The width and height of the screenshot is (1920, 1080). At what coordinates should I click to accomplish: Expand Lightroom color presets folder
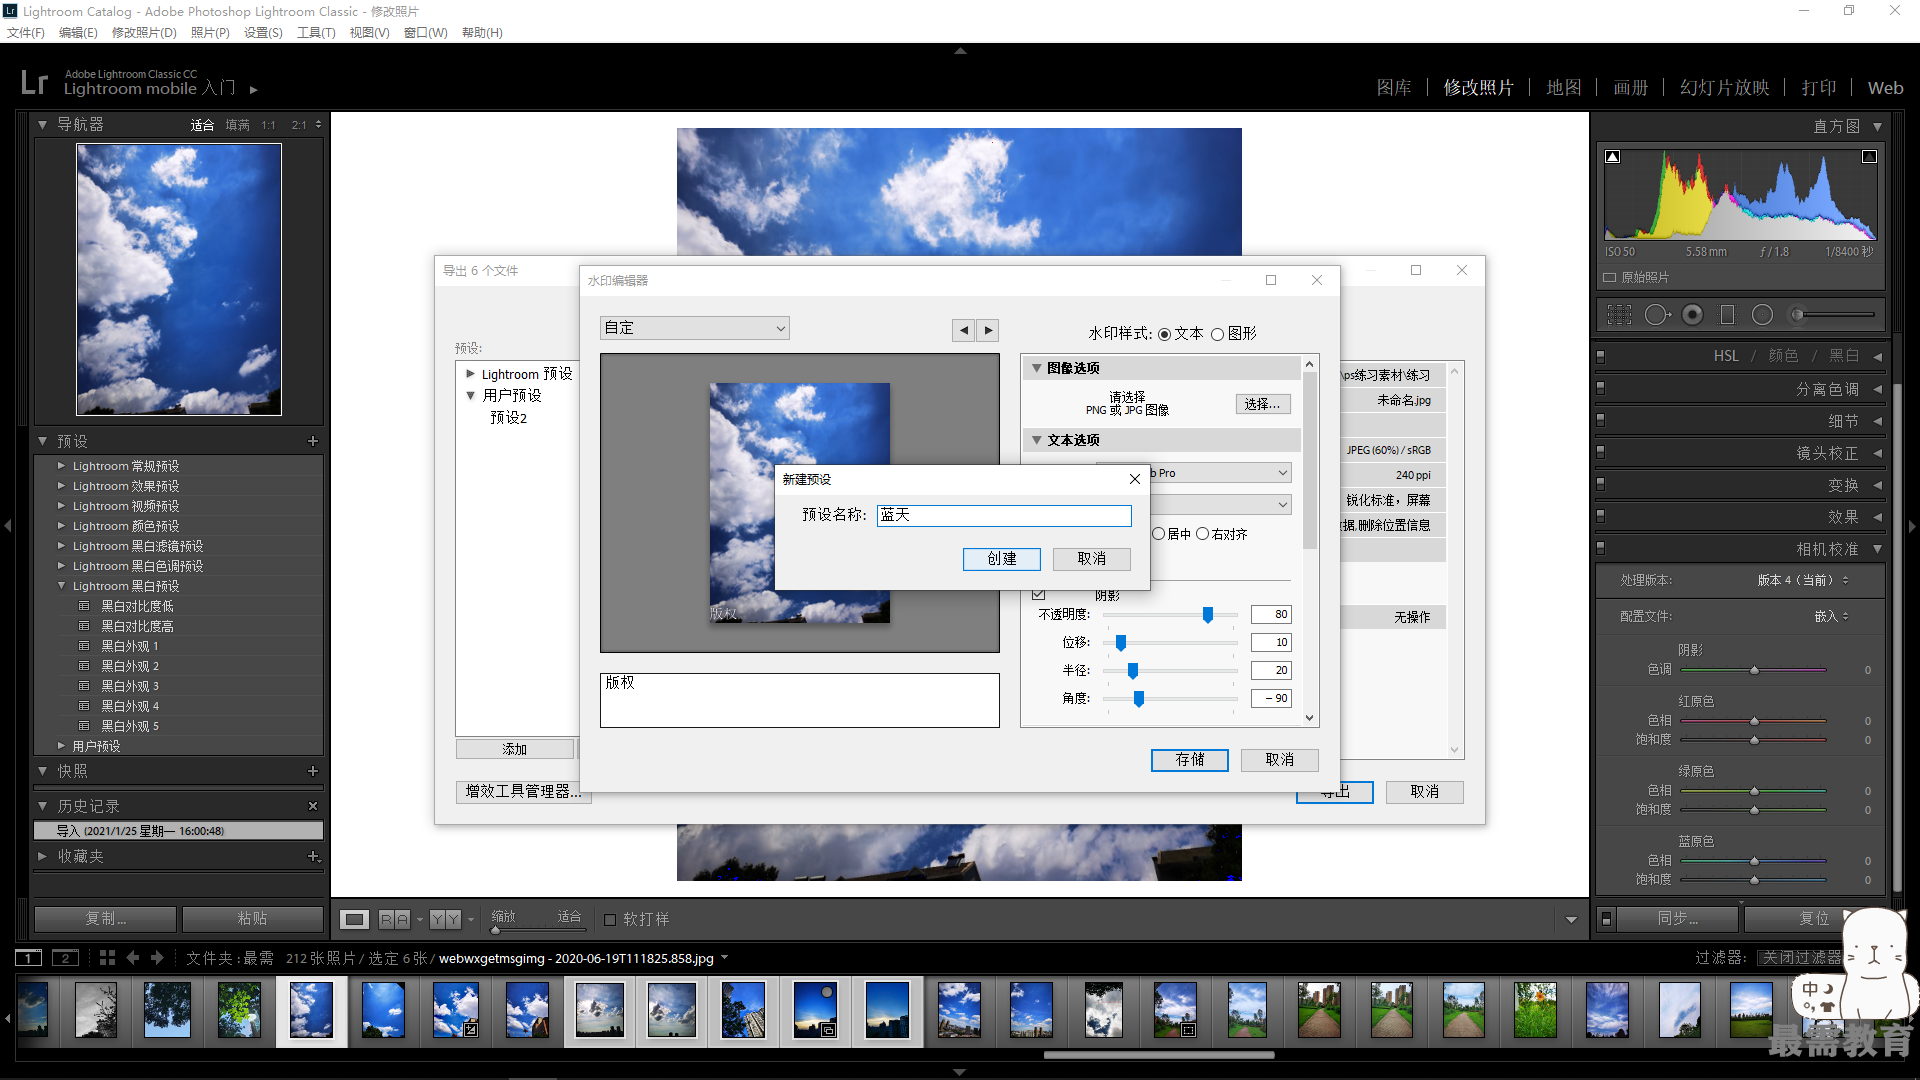[61, 526]
